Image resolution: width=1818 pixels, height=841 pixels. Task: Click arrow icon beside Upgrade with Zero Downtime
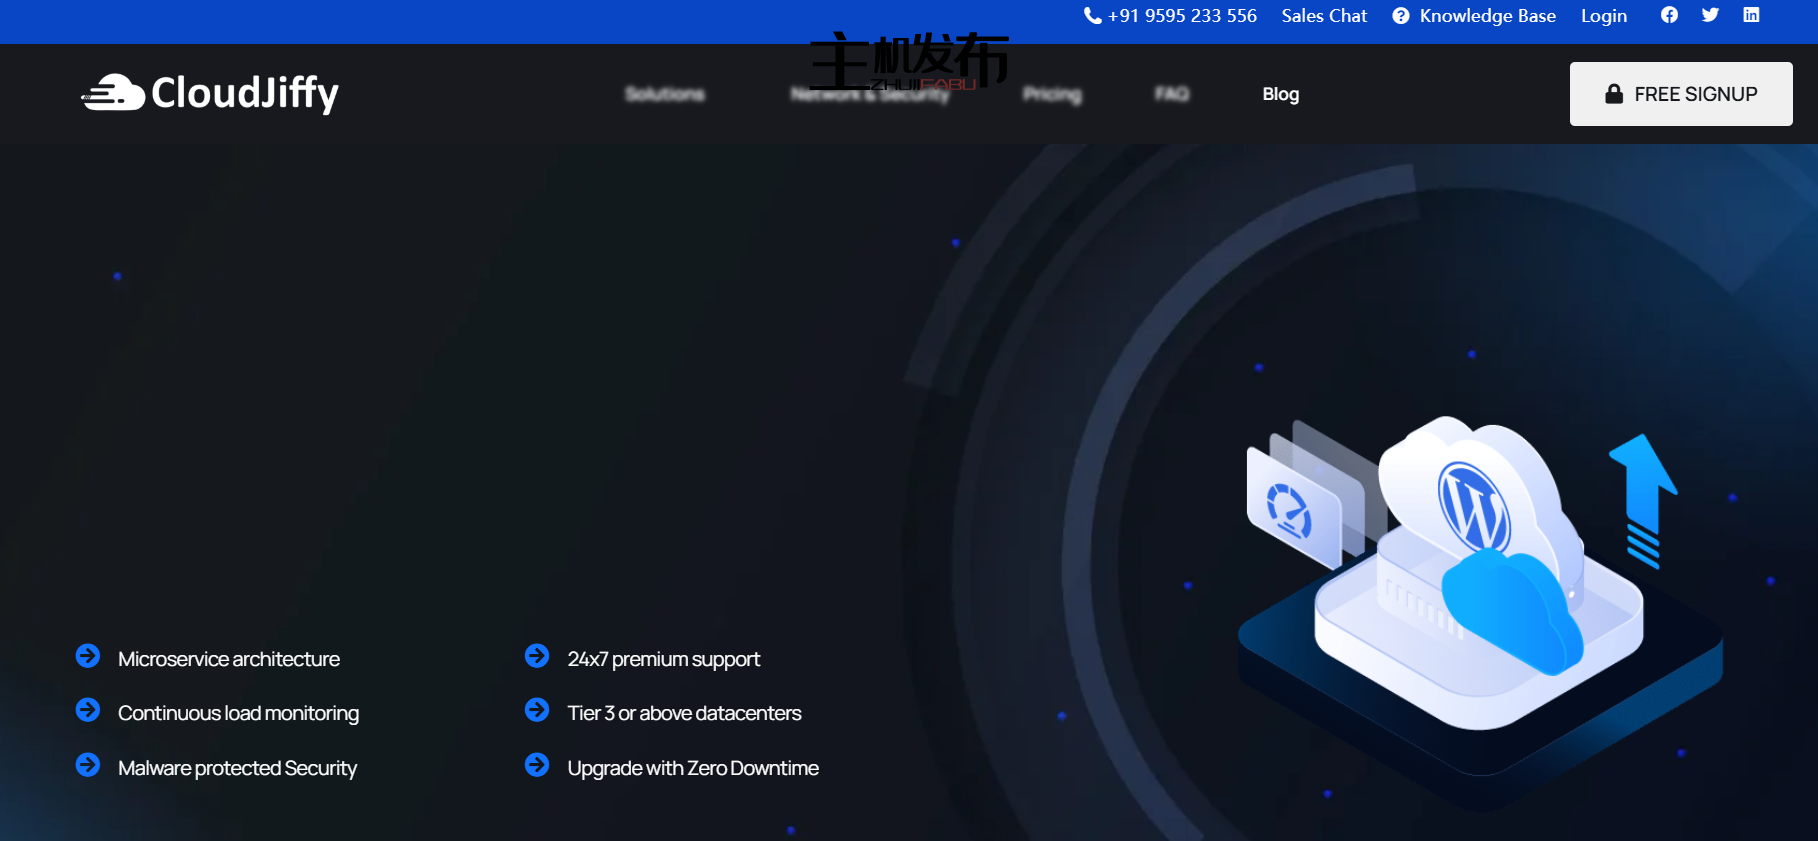pos(537,765)
